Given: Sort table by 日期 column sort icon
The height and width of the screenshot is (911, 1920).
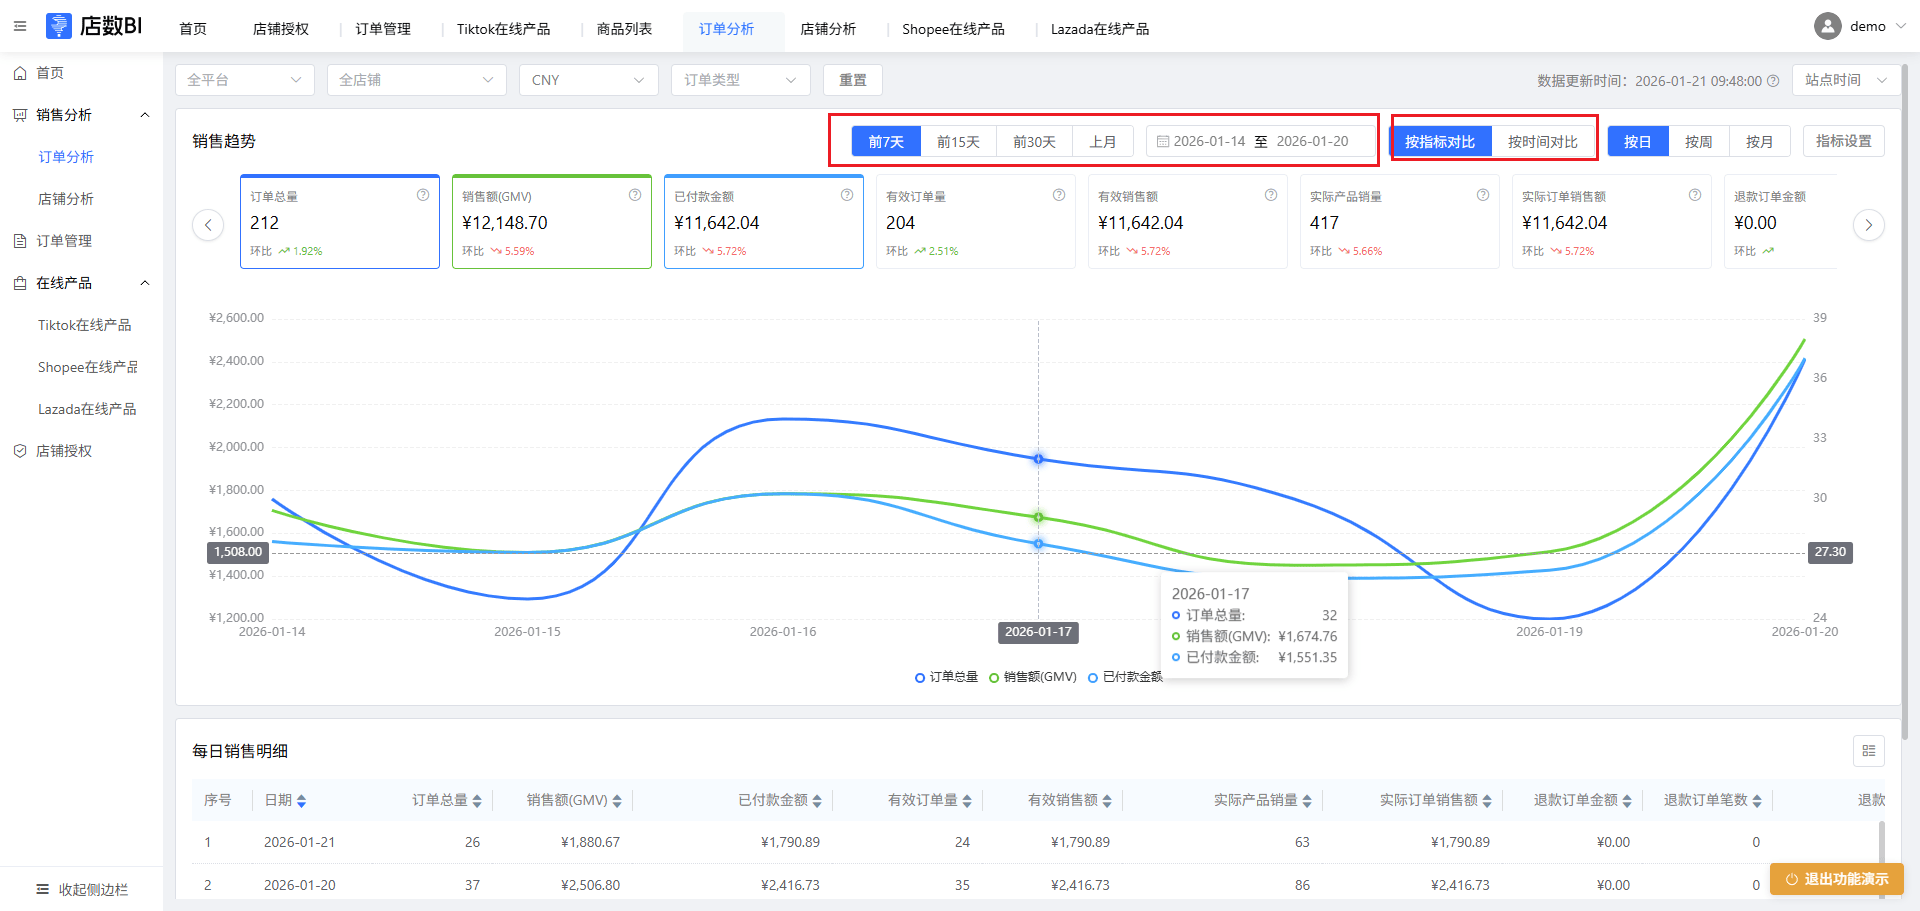Looking at the screenshot, I should [302, 801].
